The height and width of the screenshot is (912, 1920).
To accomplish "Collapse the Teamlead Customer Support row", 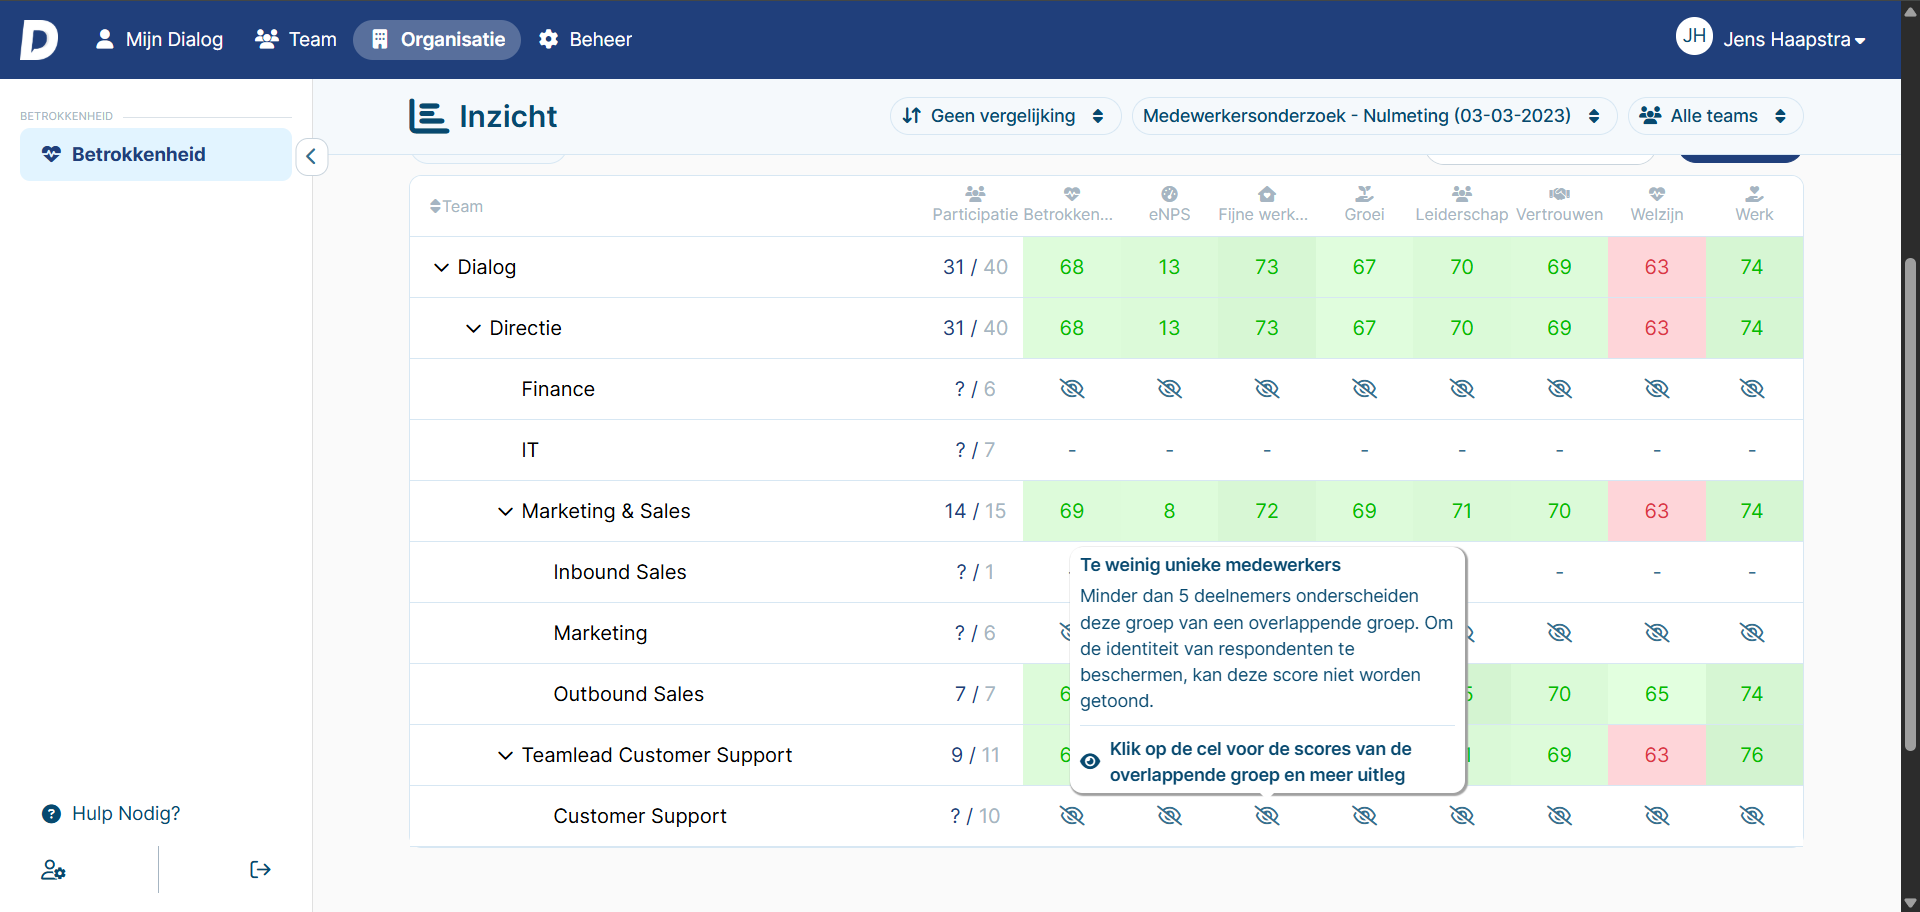I will tap(505, 756).
